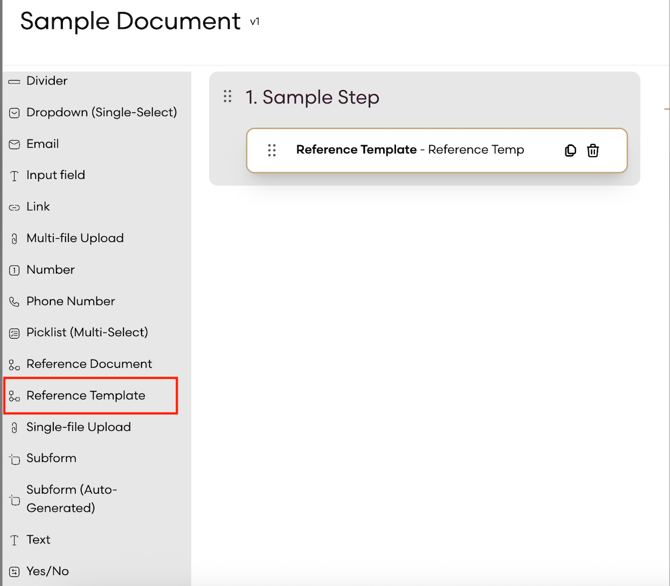Viewport: 670px width, 586px height.
Task: Click the Link chain icon
Action: point(14,207)
